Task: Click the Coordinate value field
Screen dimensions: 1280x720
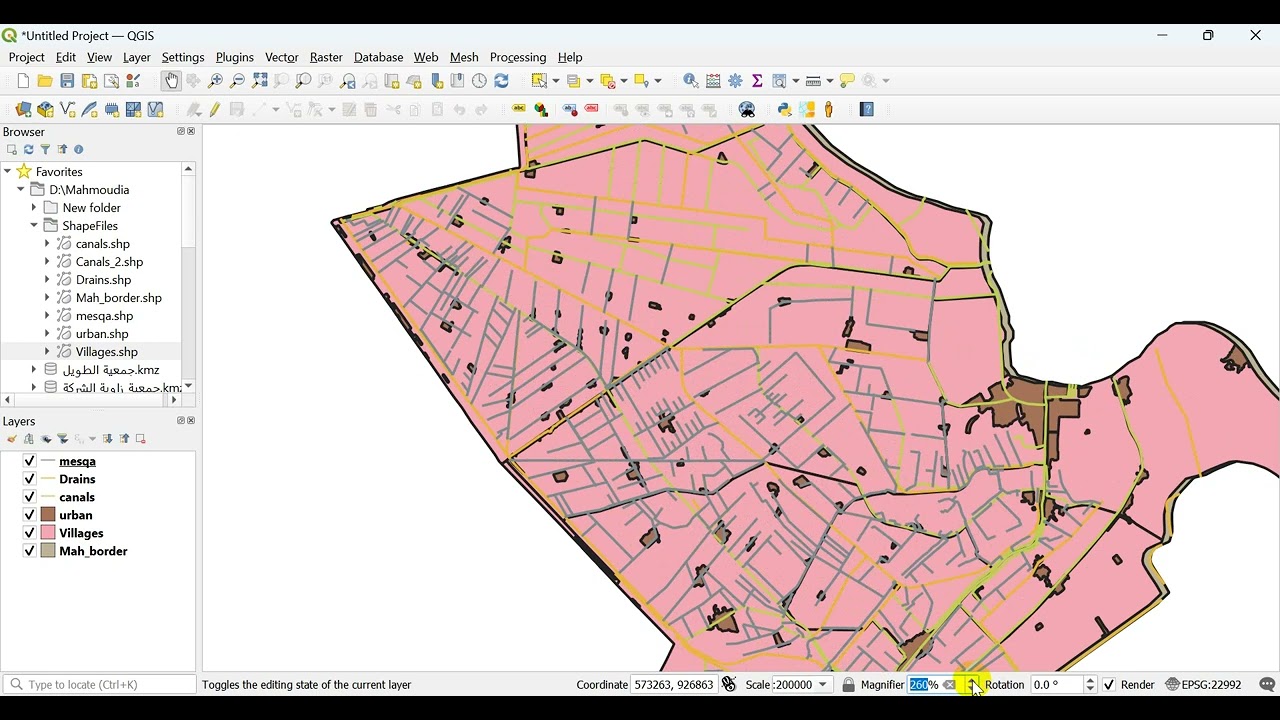Action: (674, 685)
